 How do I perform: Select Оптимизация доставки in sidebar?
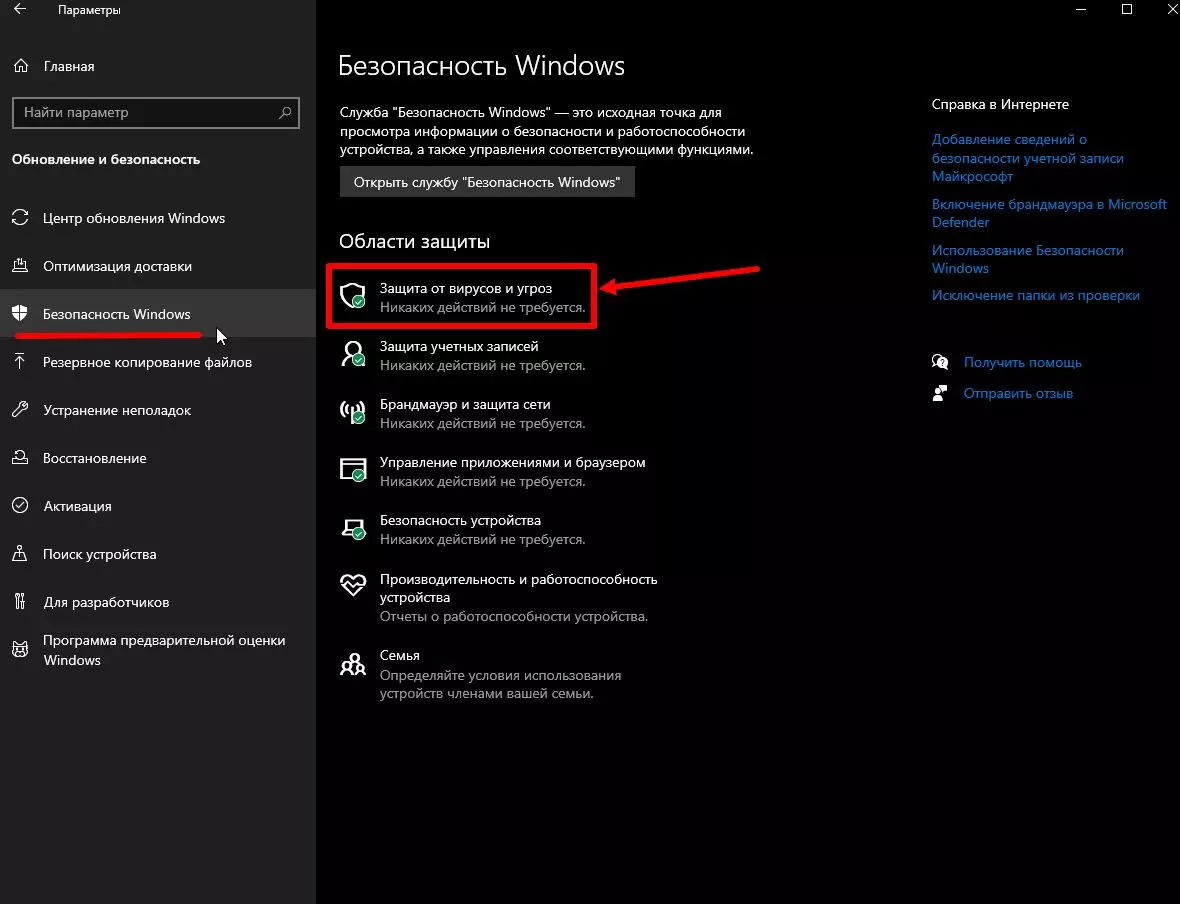point(117,266)
